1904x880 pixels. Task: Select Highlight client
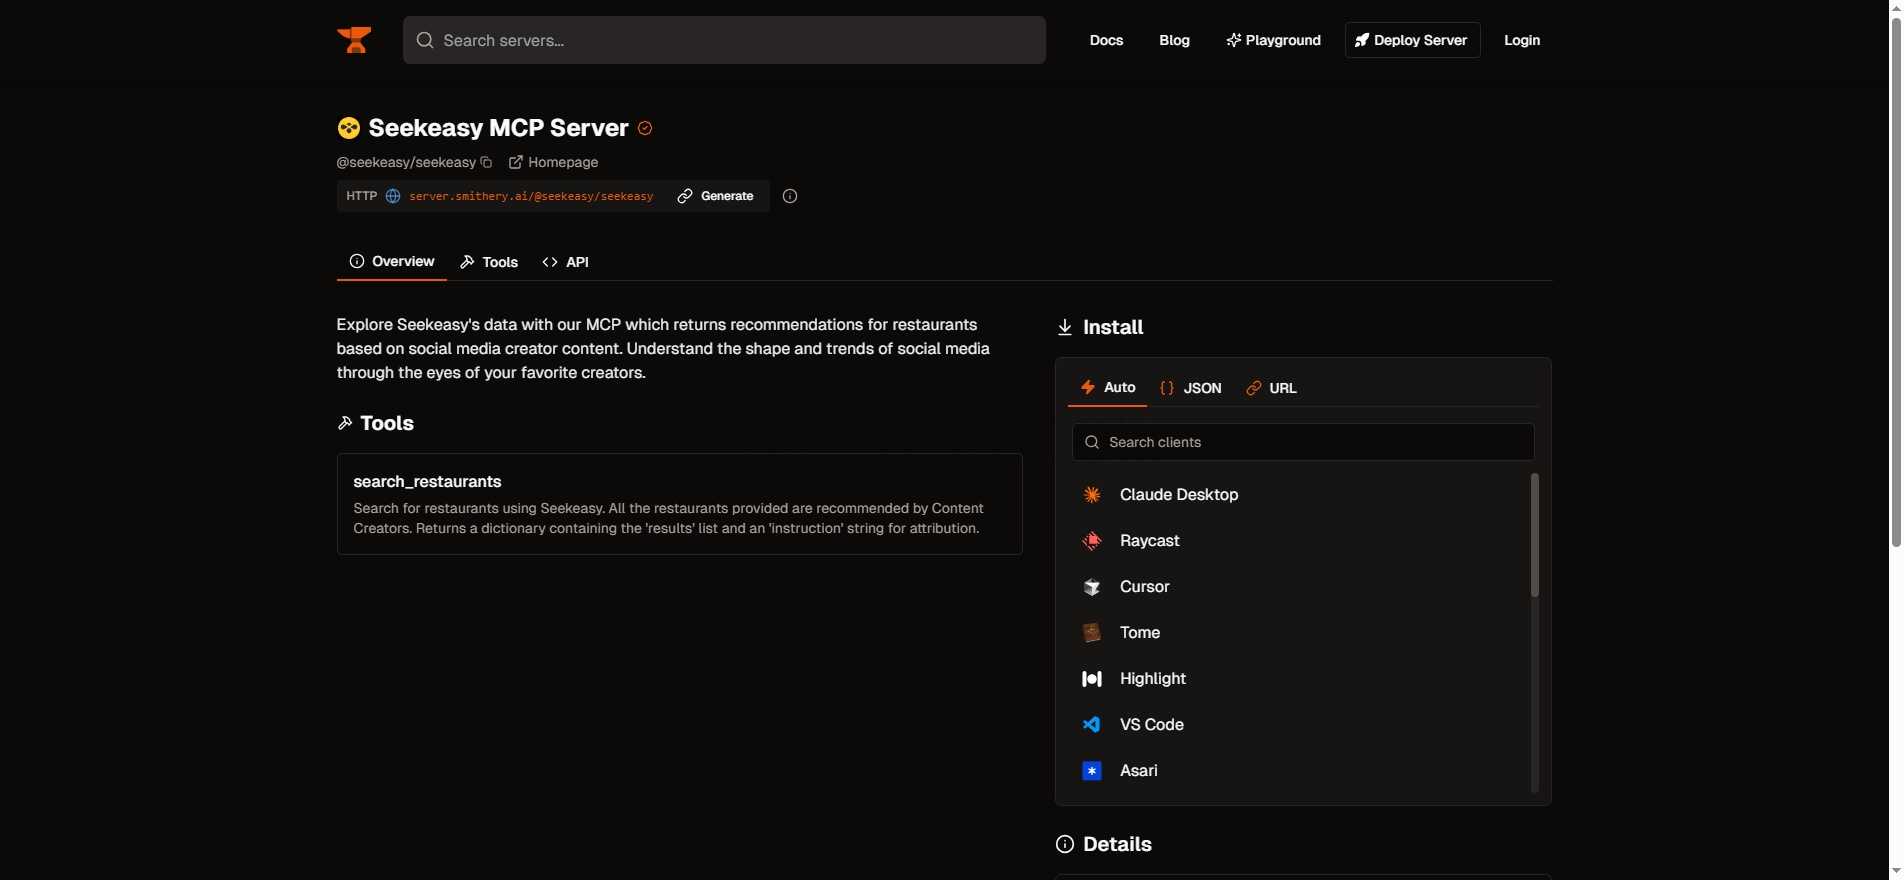coord(1300,679)
